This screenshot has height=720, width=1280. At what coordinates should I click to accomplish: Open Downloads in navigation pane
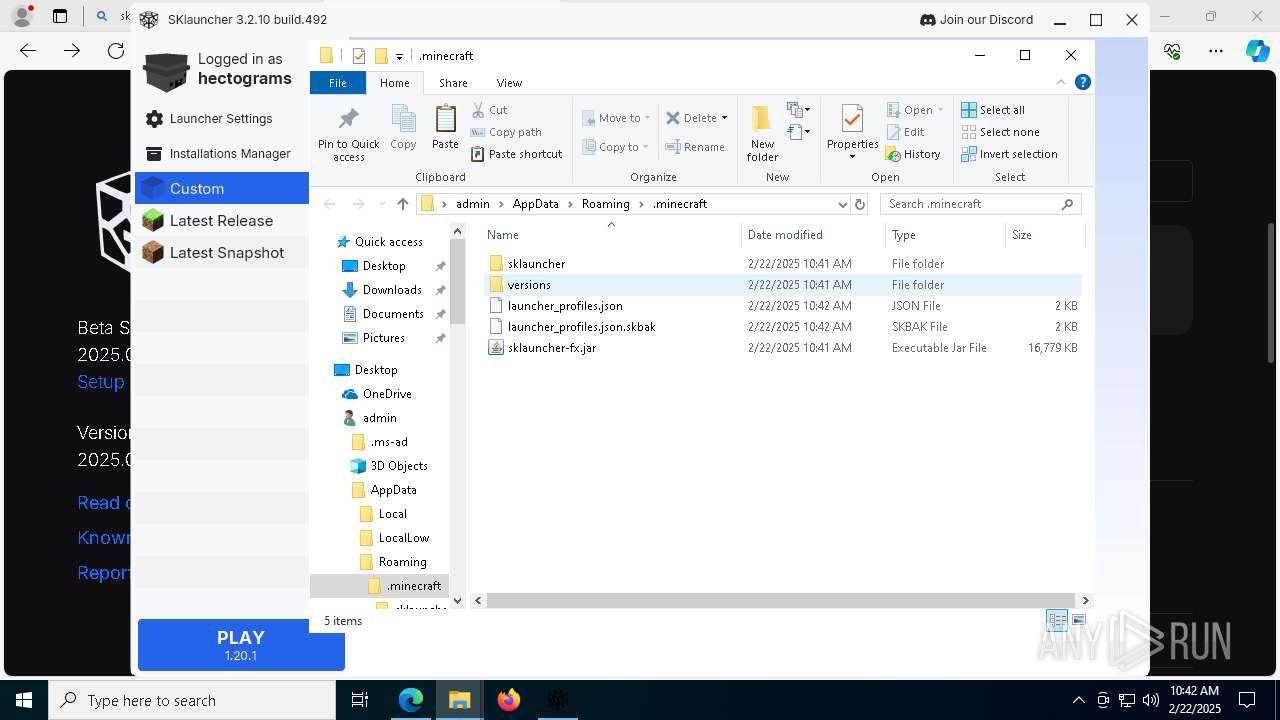point(392,290)
